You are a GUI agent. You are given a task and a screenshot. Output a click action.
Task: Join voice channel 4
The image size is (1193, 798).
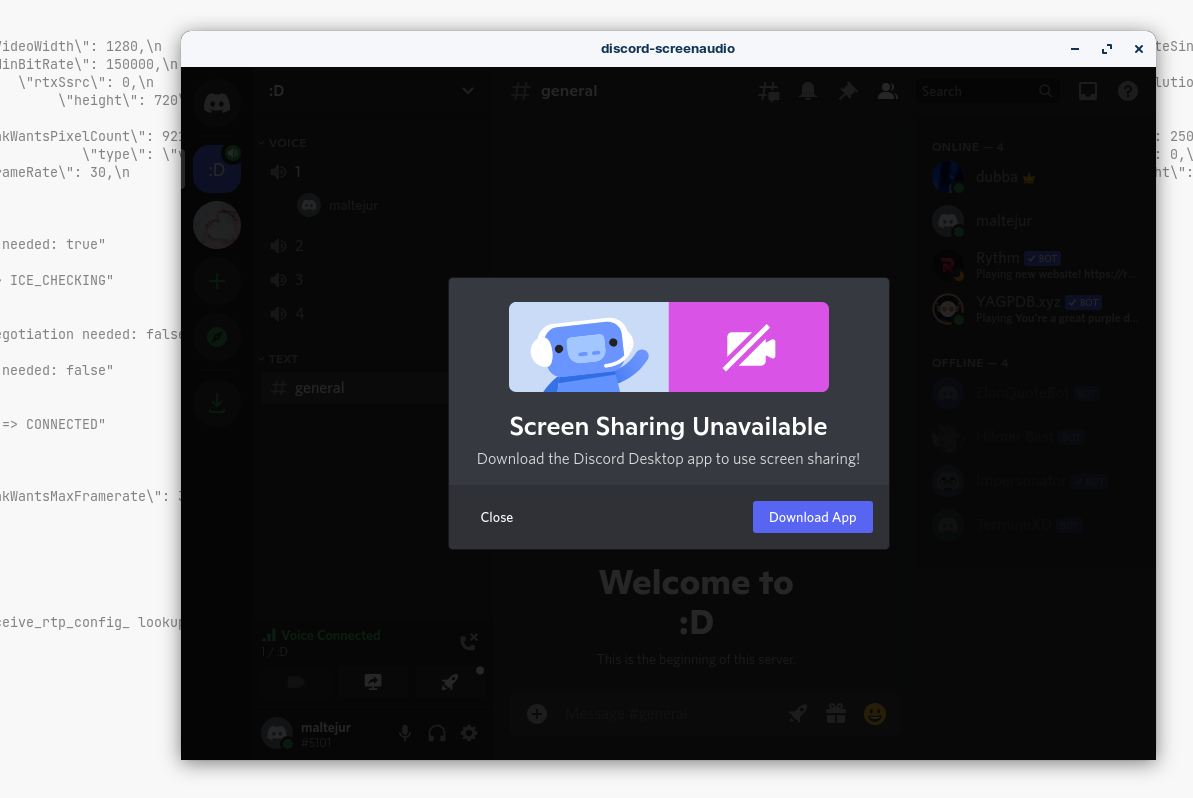click(373, 313)
